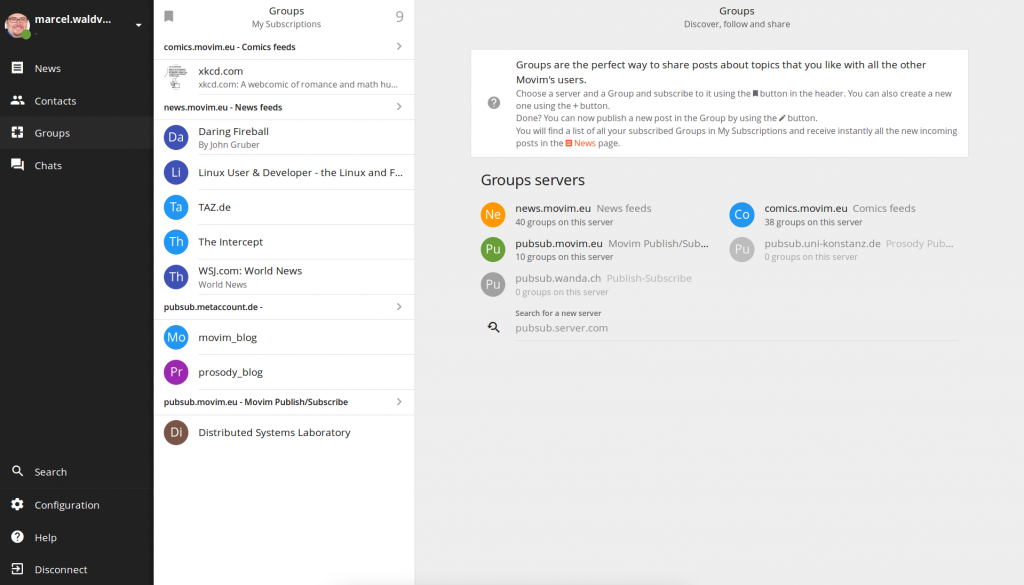The width and height of the screenshot is (1024, 585).
Task: Open the Linux User & Developer group
Action: coord(284,172)
